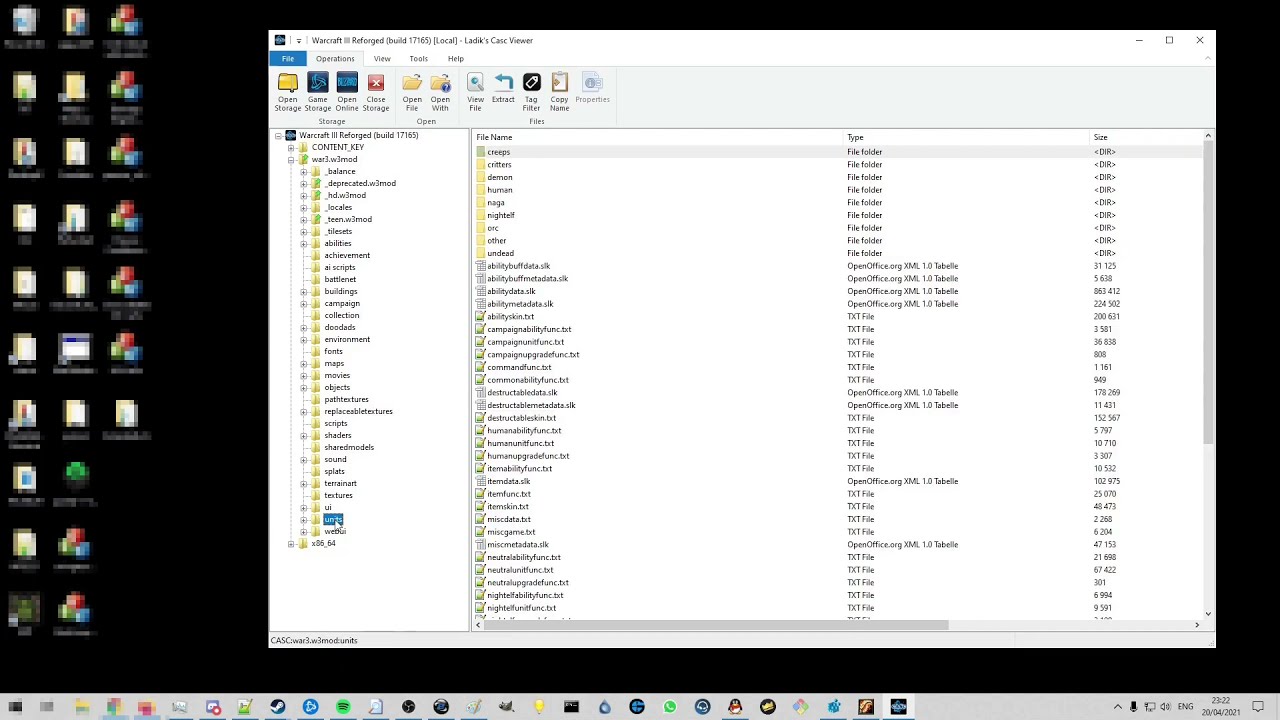1280x720 pixels.
Task: Click the status bar path CASC:war3.w3mod:units
Action: [x=314, y=640]
